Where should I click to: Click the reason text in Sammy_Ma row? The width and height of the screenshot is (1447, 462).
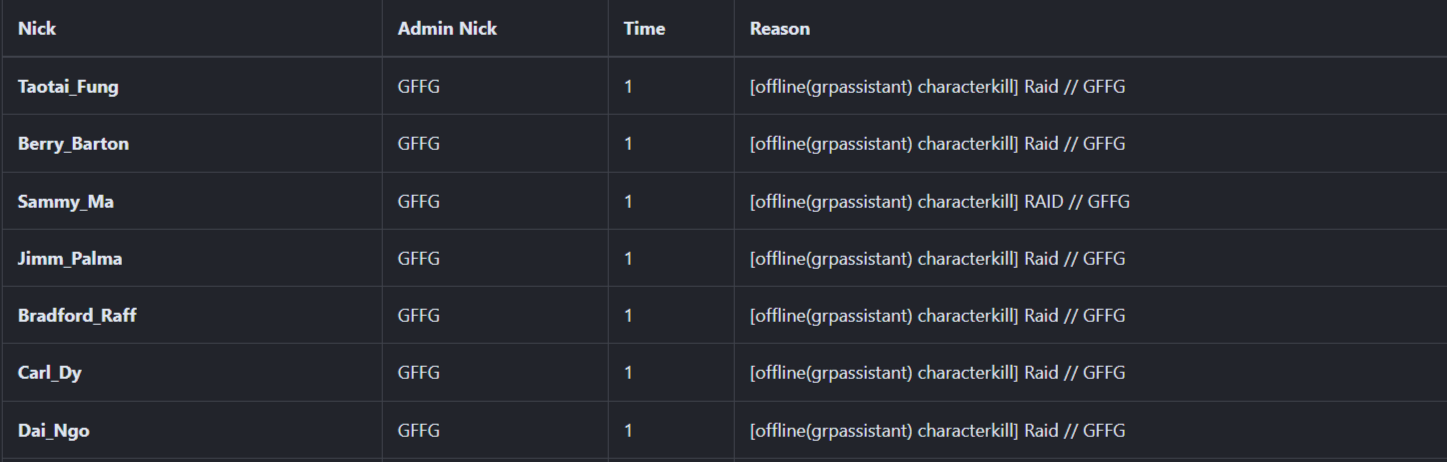939,202
